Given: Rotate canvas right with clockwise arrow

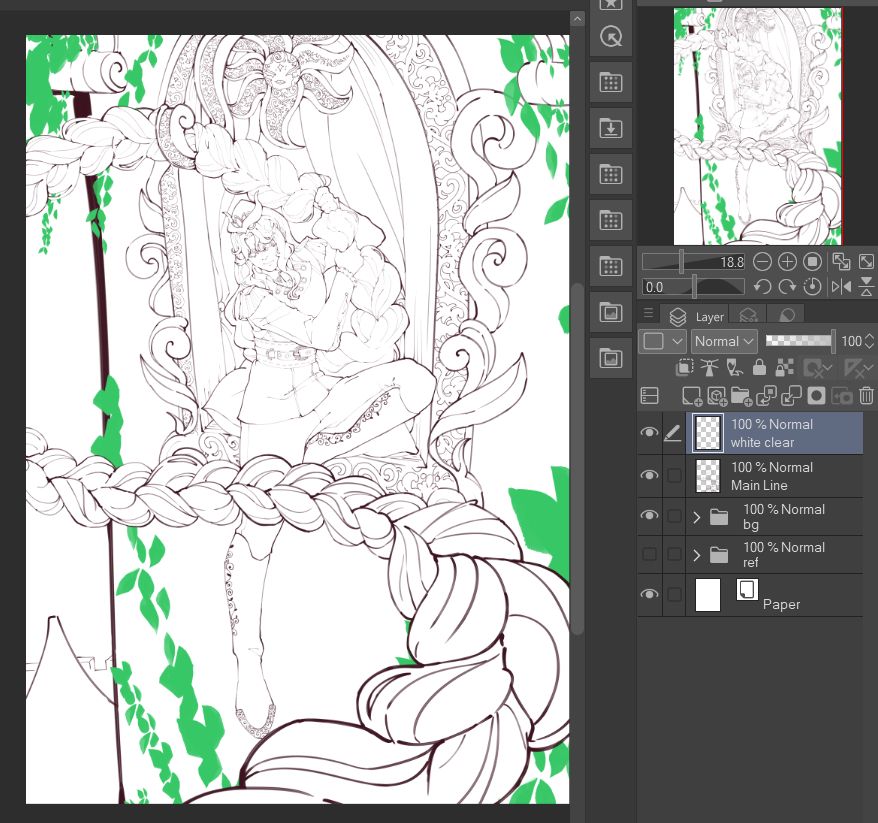Looking at the screenshot, I should coord(787,287).
